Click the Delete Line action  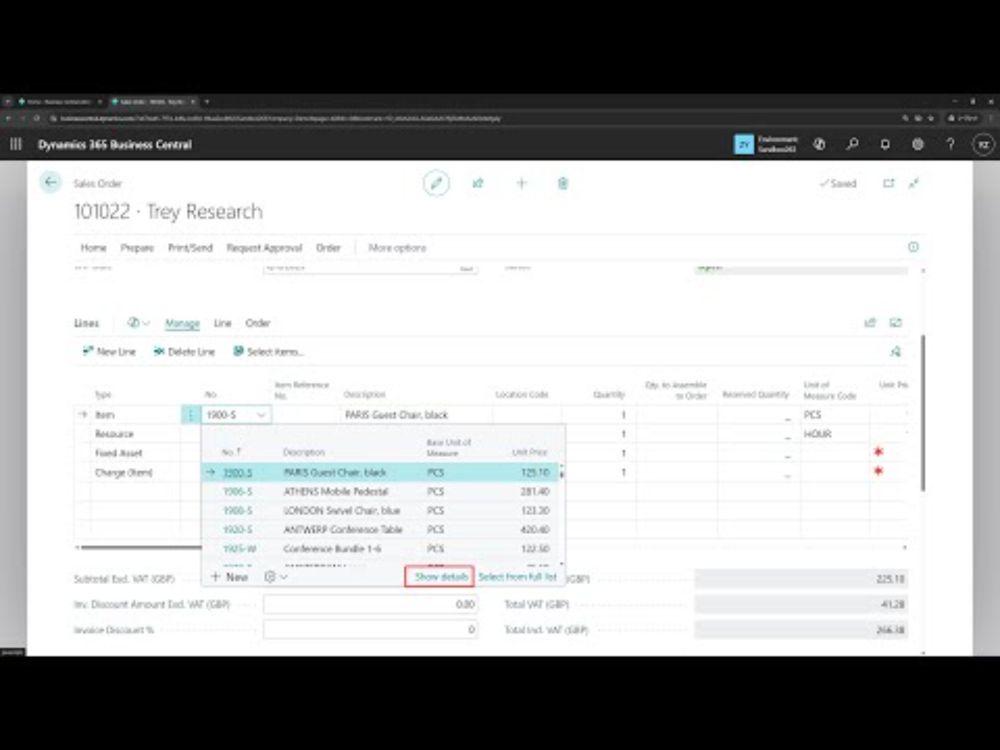click(184, 351)
